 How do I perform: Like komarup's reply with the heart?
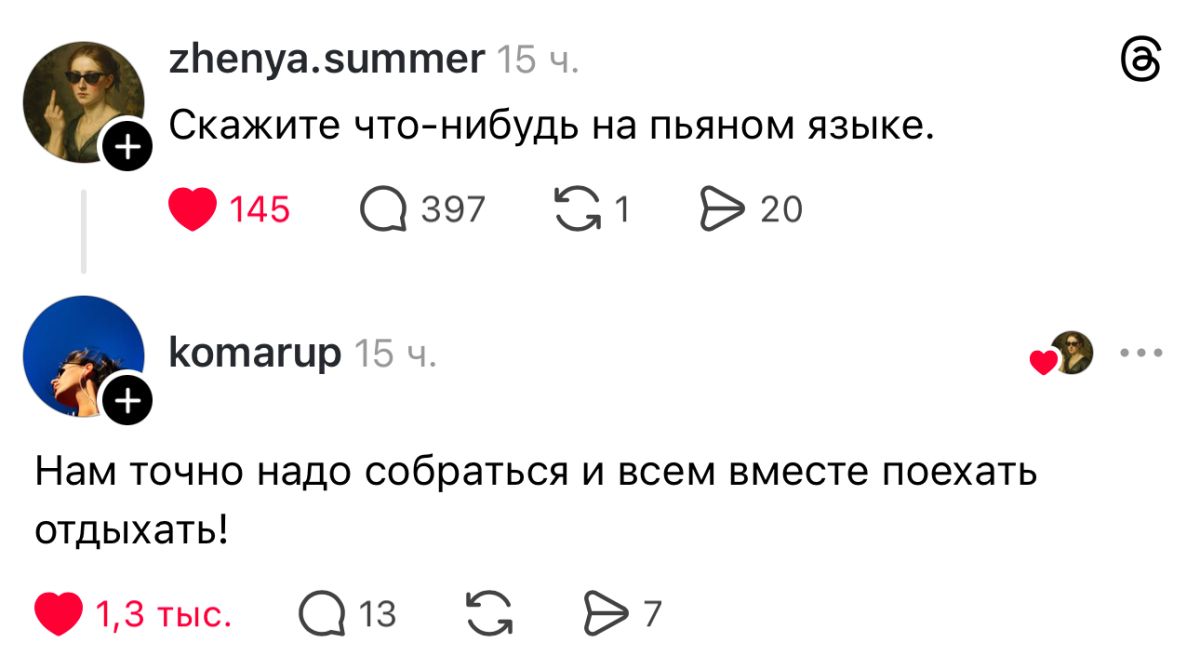pyautogui.click(x=59, y=612)
